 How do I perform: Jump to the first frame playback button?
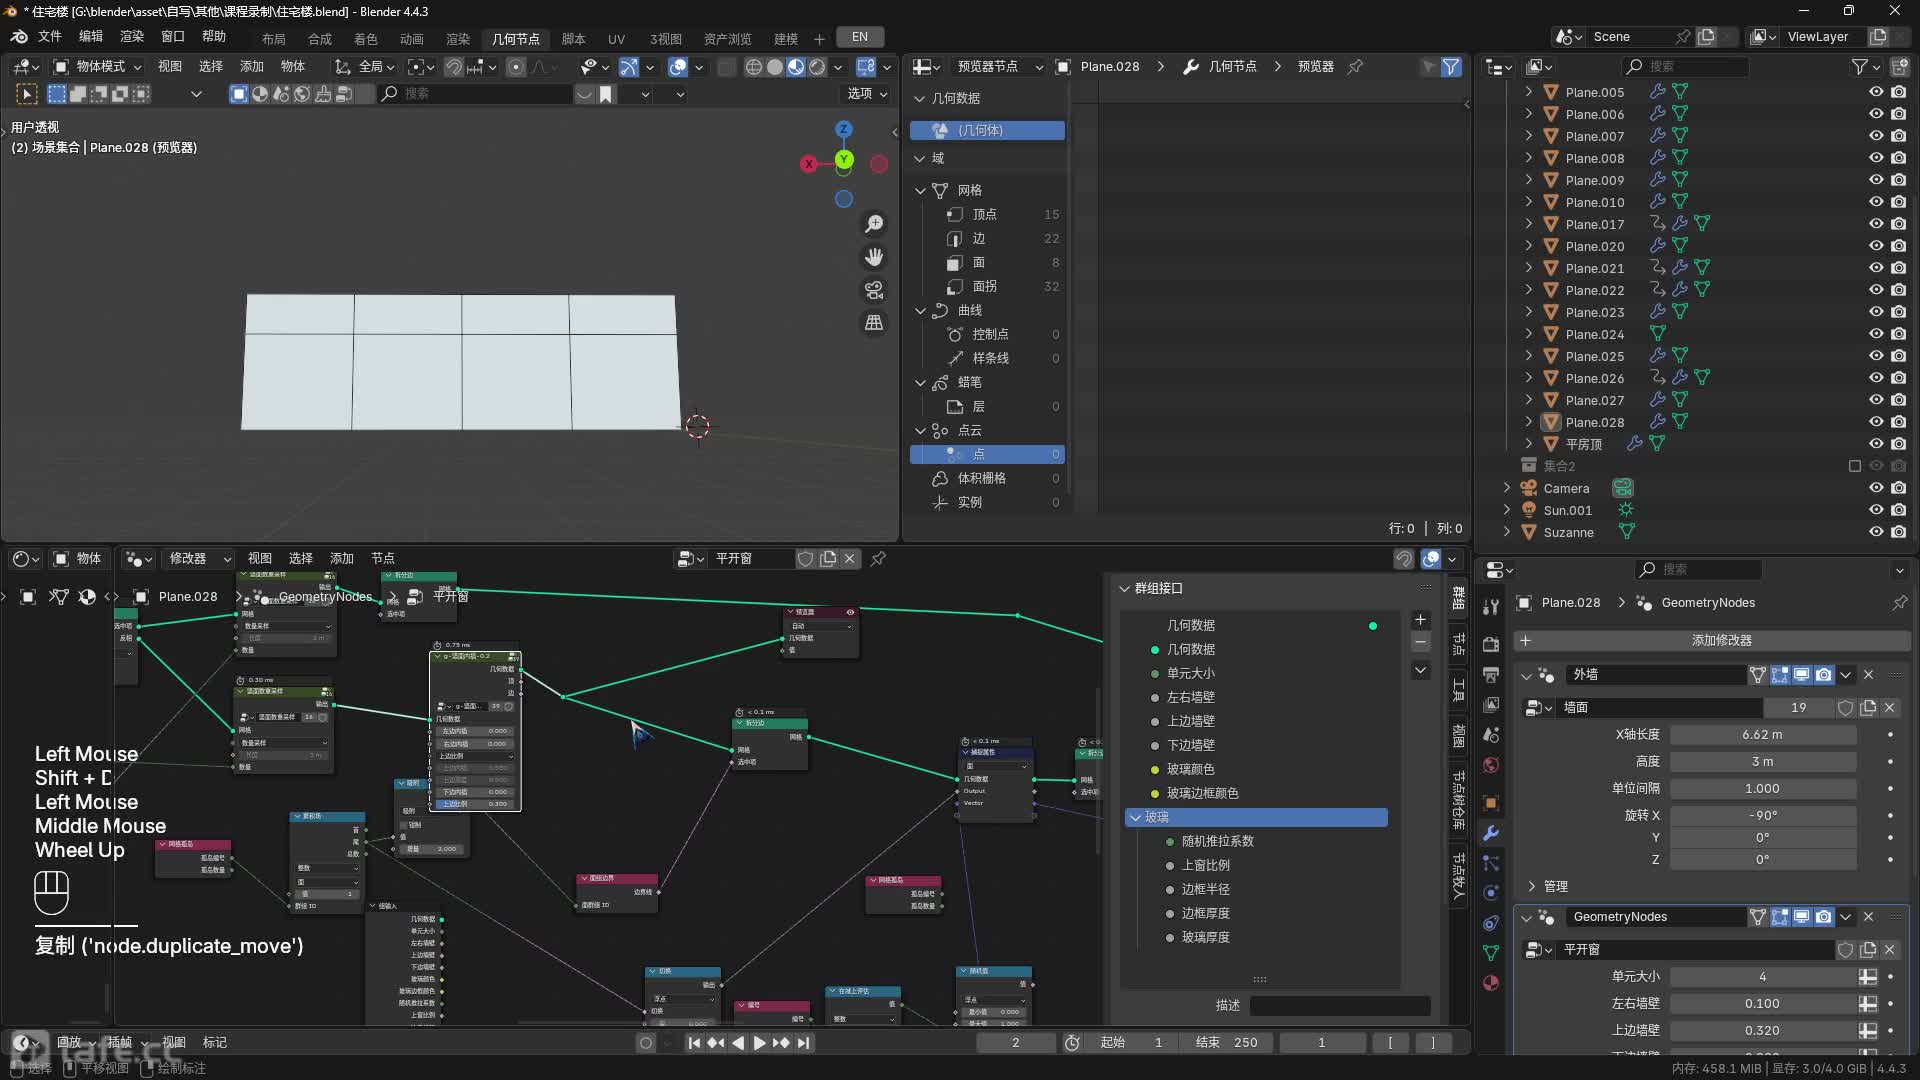[694, 1043]
